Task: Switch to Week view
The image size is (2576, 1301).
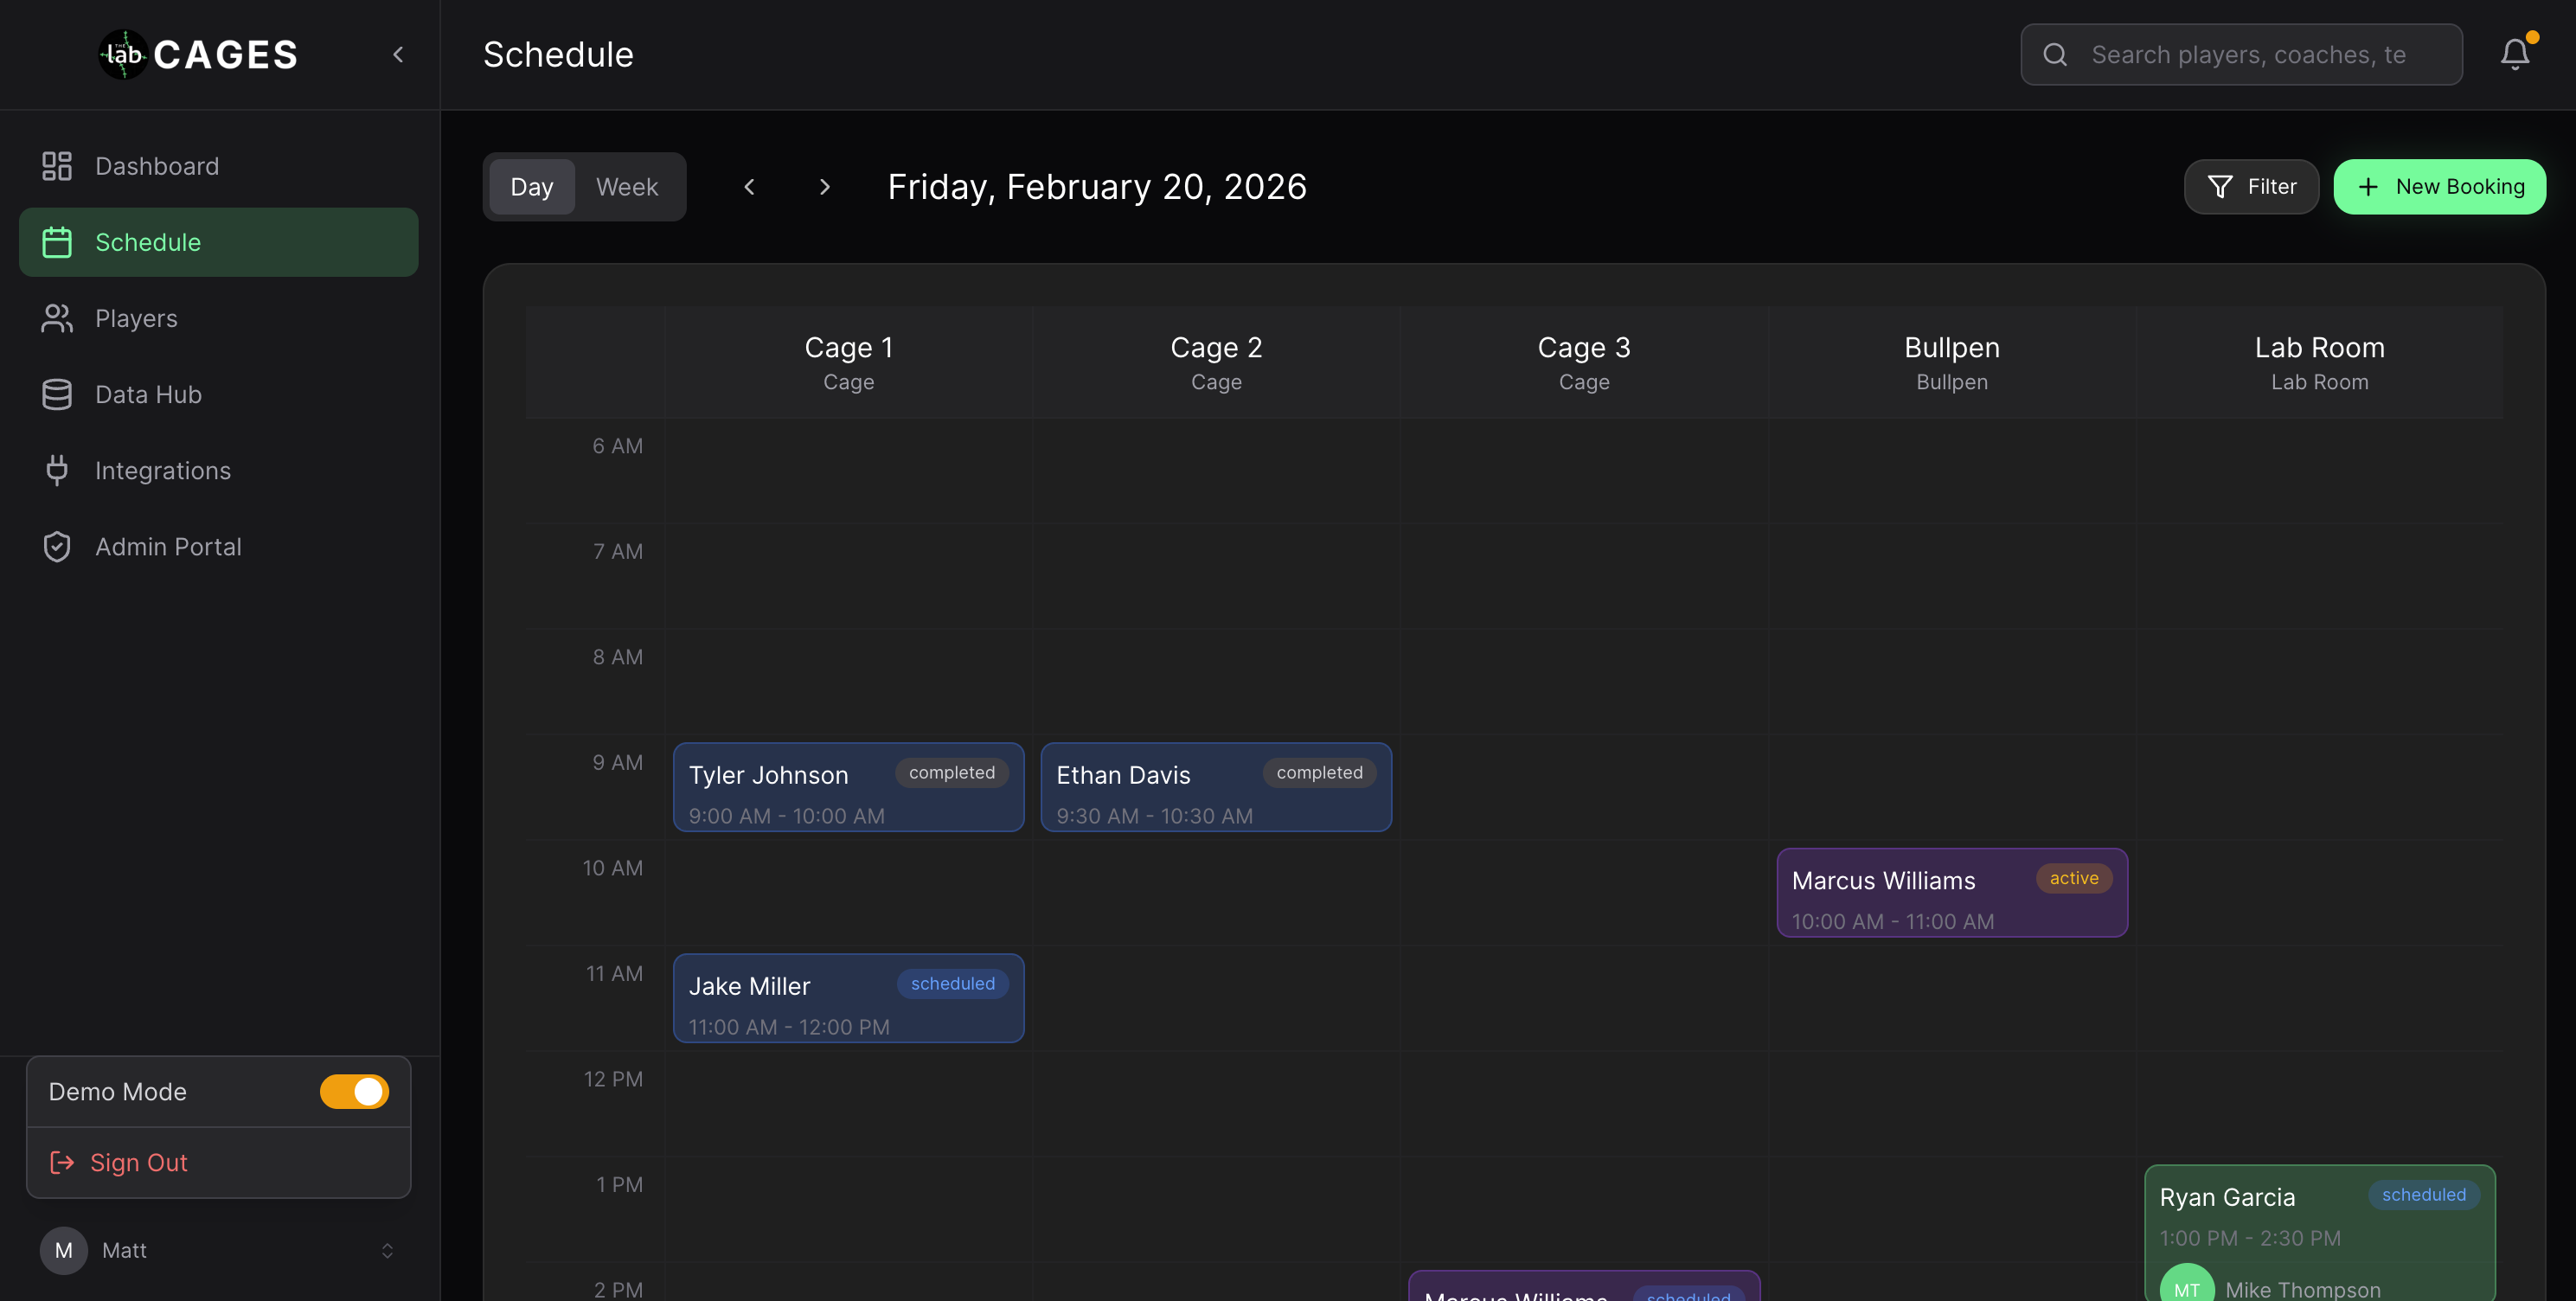Action: pos(627,187)
